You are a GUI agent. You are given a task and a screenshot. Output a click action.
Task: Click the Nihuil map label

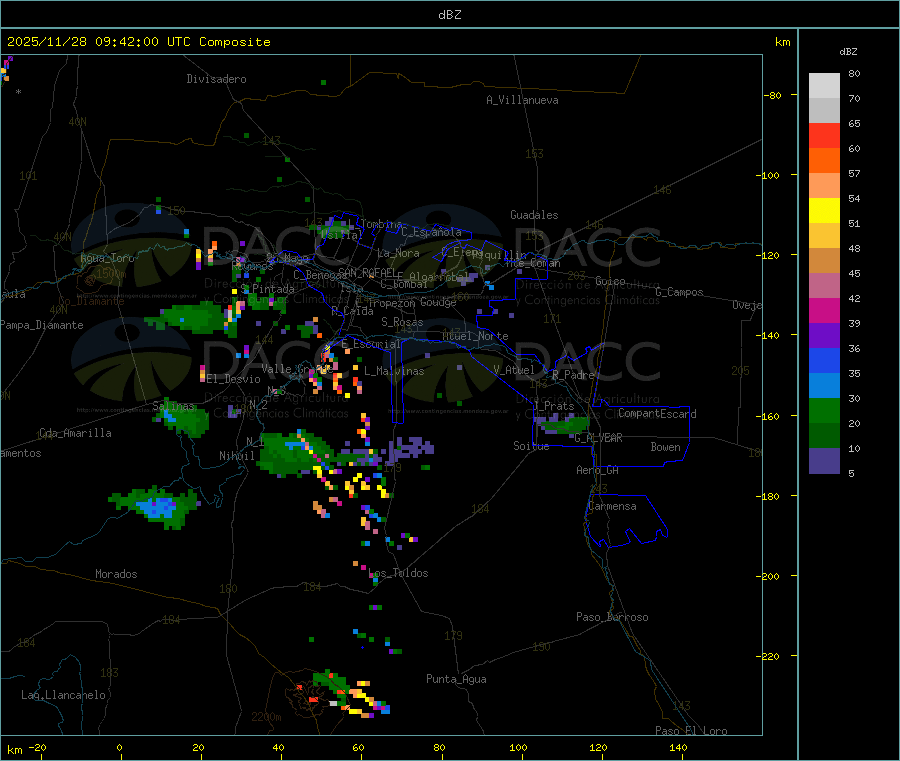point(237,456)
